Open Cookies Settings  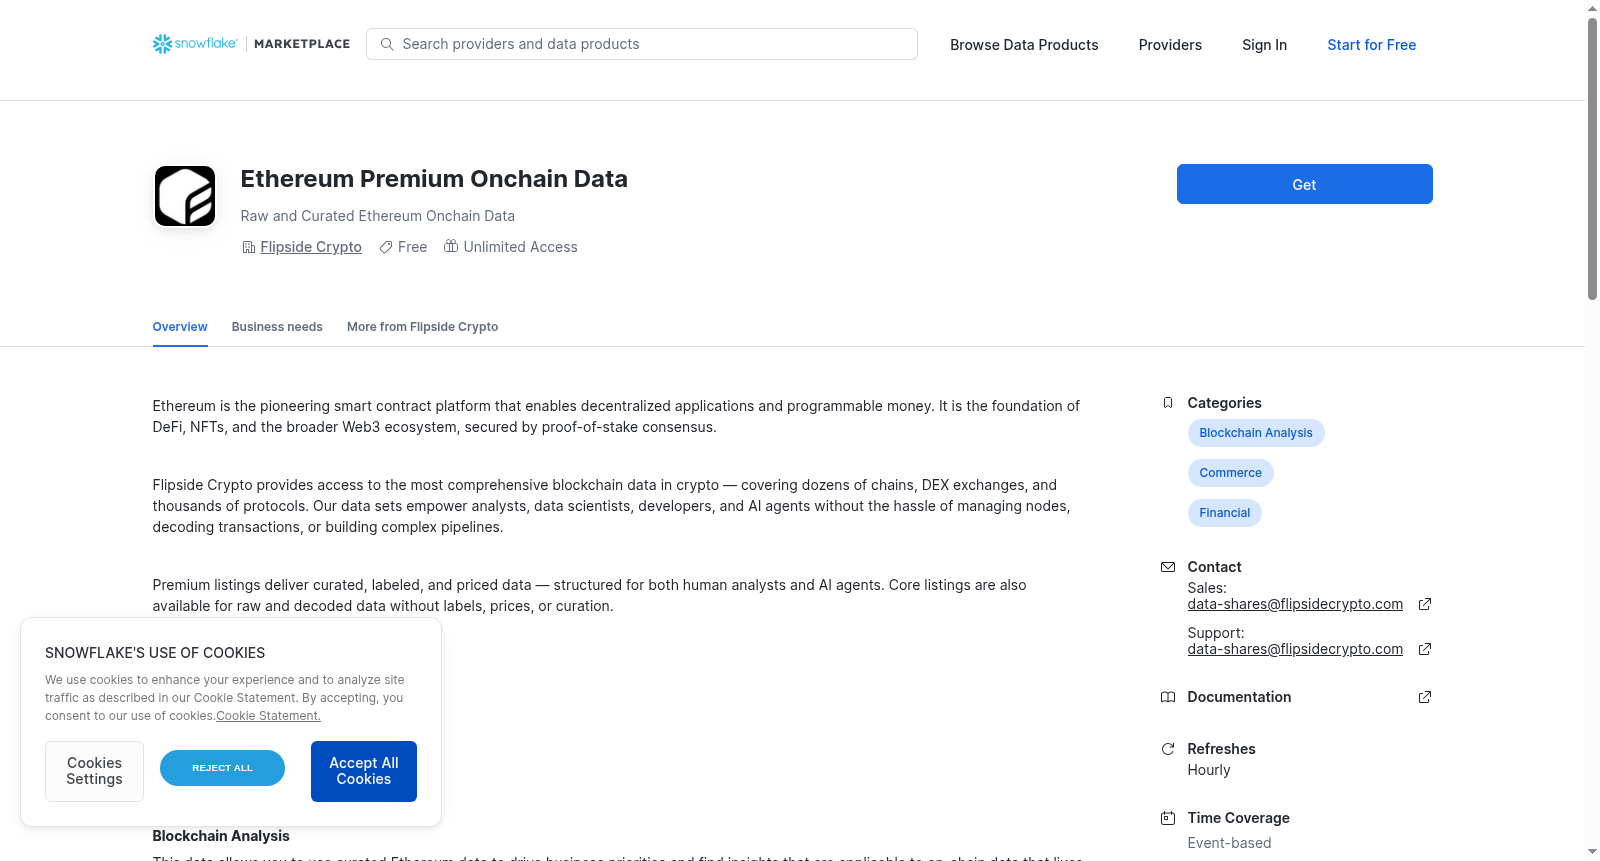point(94,771)
